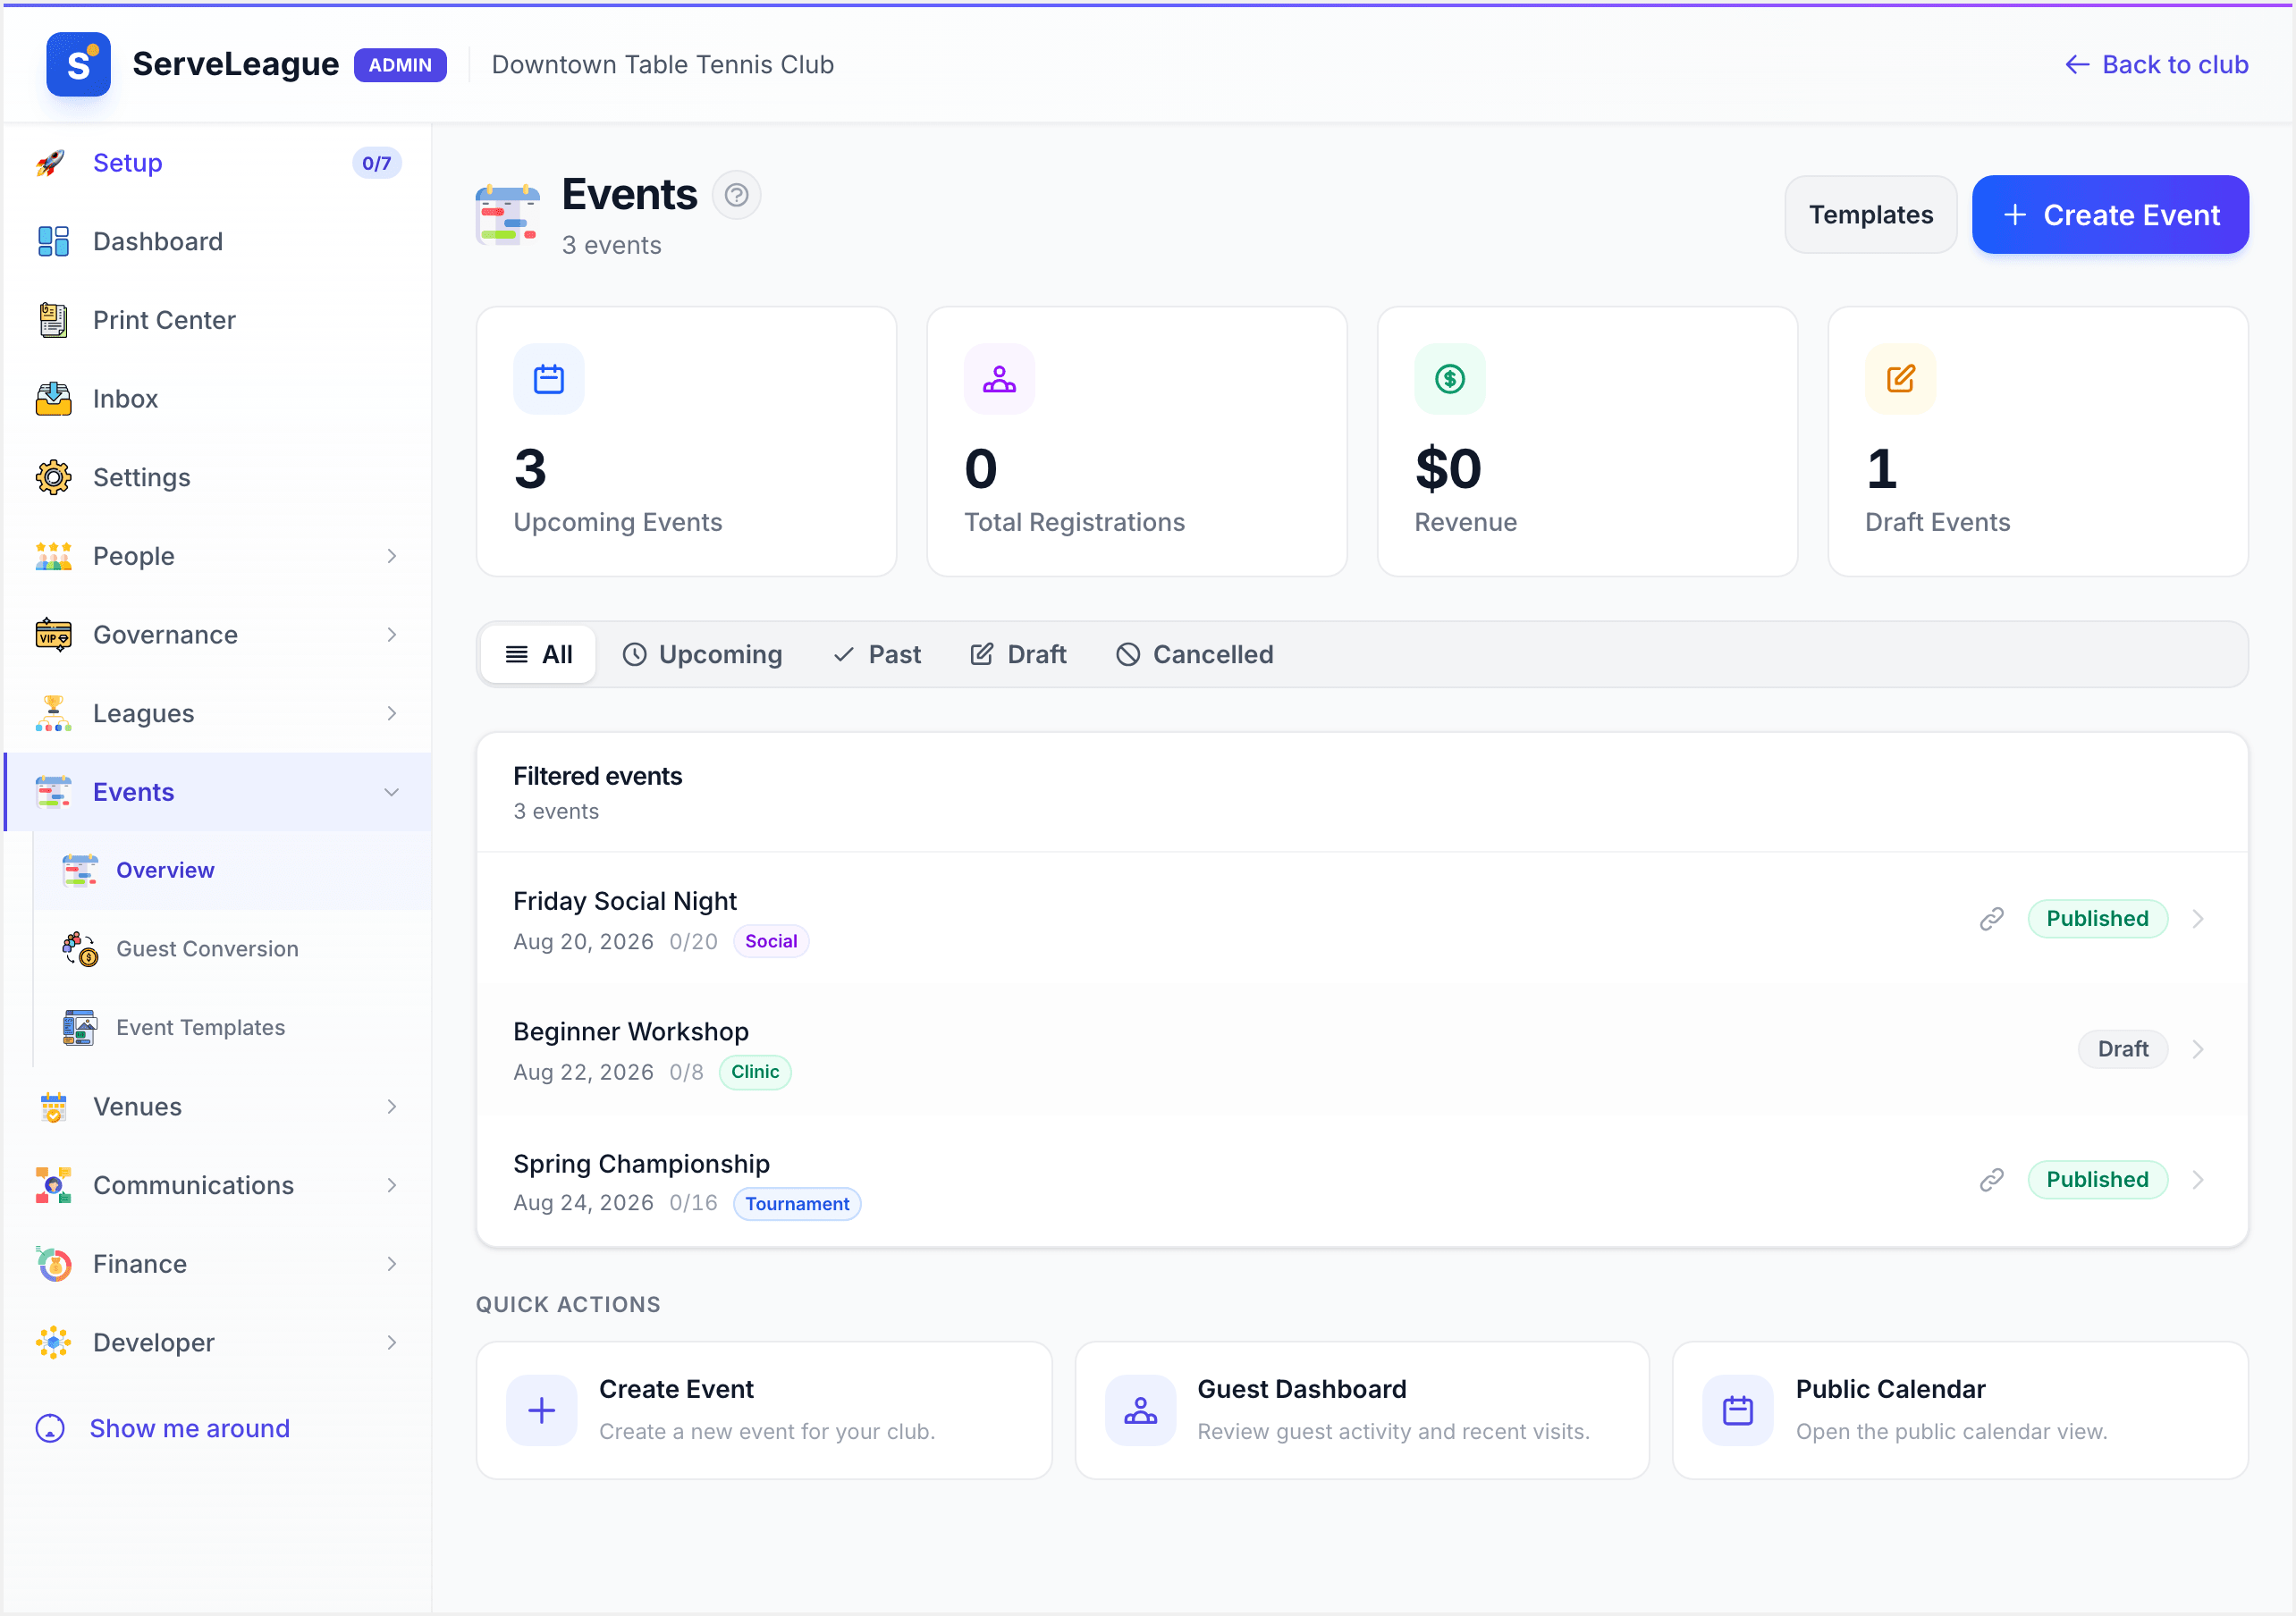Click the ServeLeague logo icon
2296x1616 pixels.
(x=78, y=65)
